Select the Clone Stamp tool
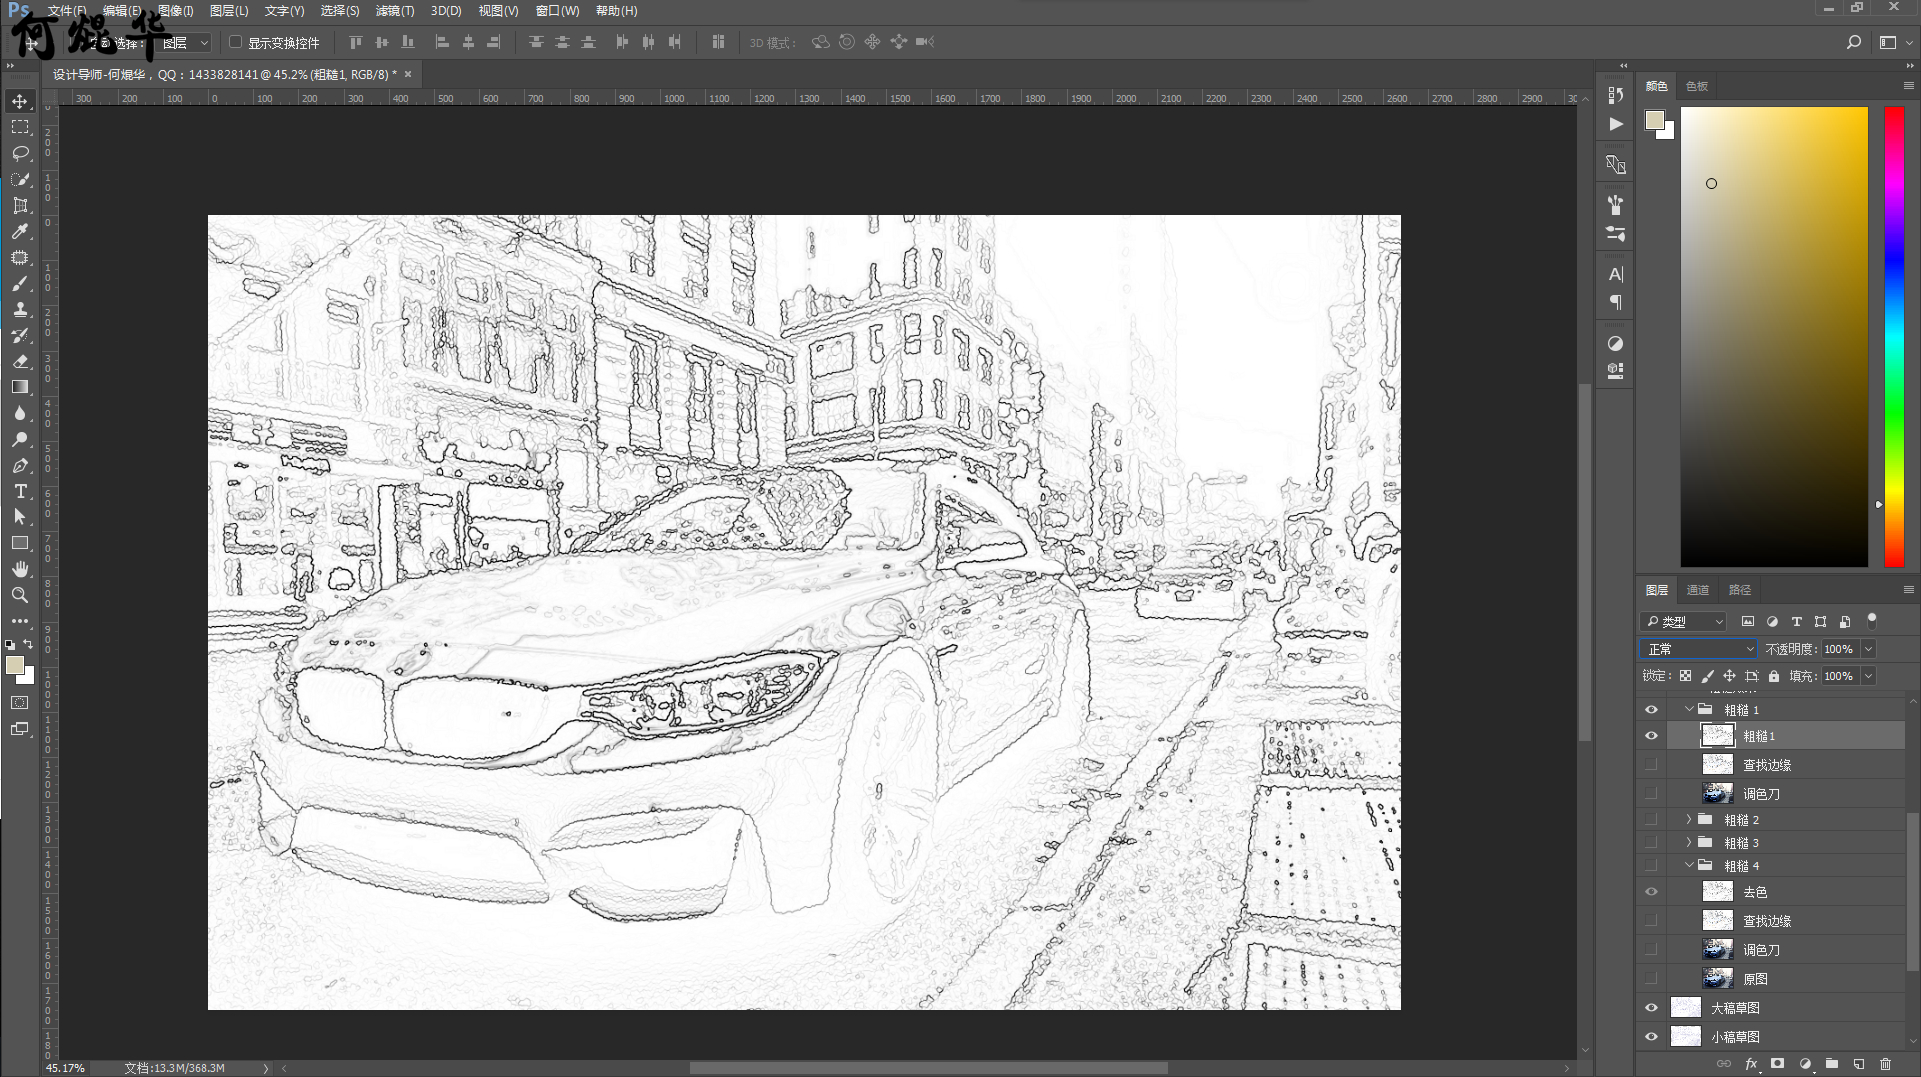 tap(20, 310)
